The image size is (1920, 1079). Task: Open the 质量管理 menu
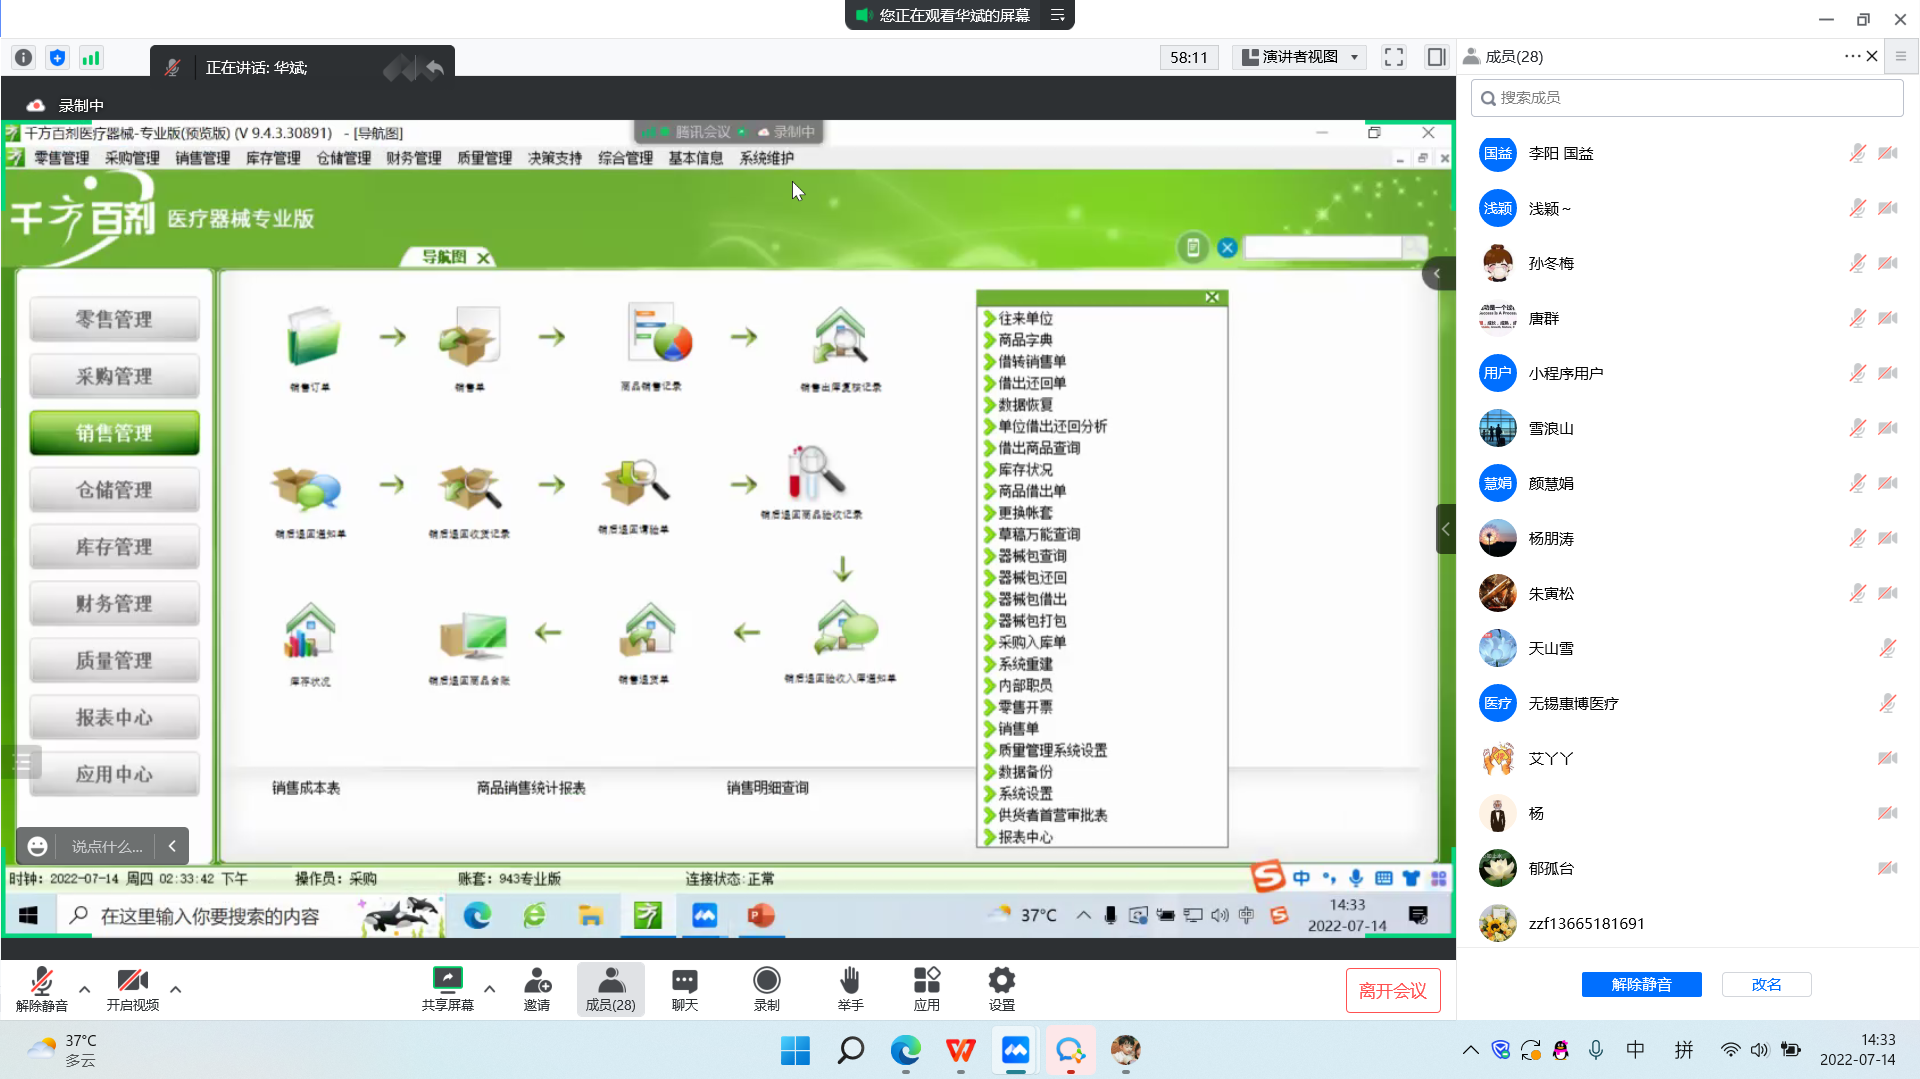click(484, 158)
